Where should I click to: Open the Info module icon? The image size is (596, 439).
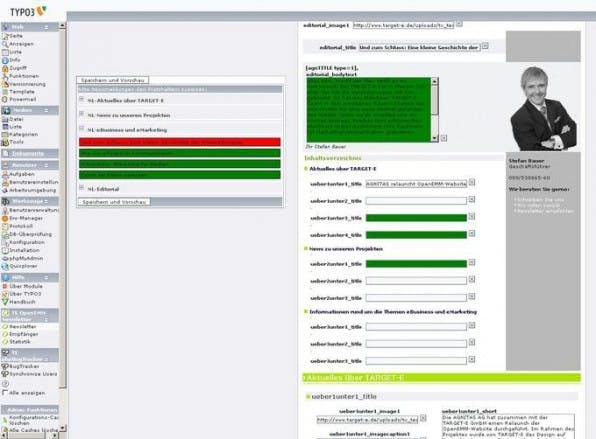pos(5,60)
